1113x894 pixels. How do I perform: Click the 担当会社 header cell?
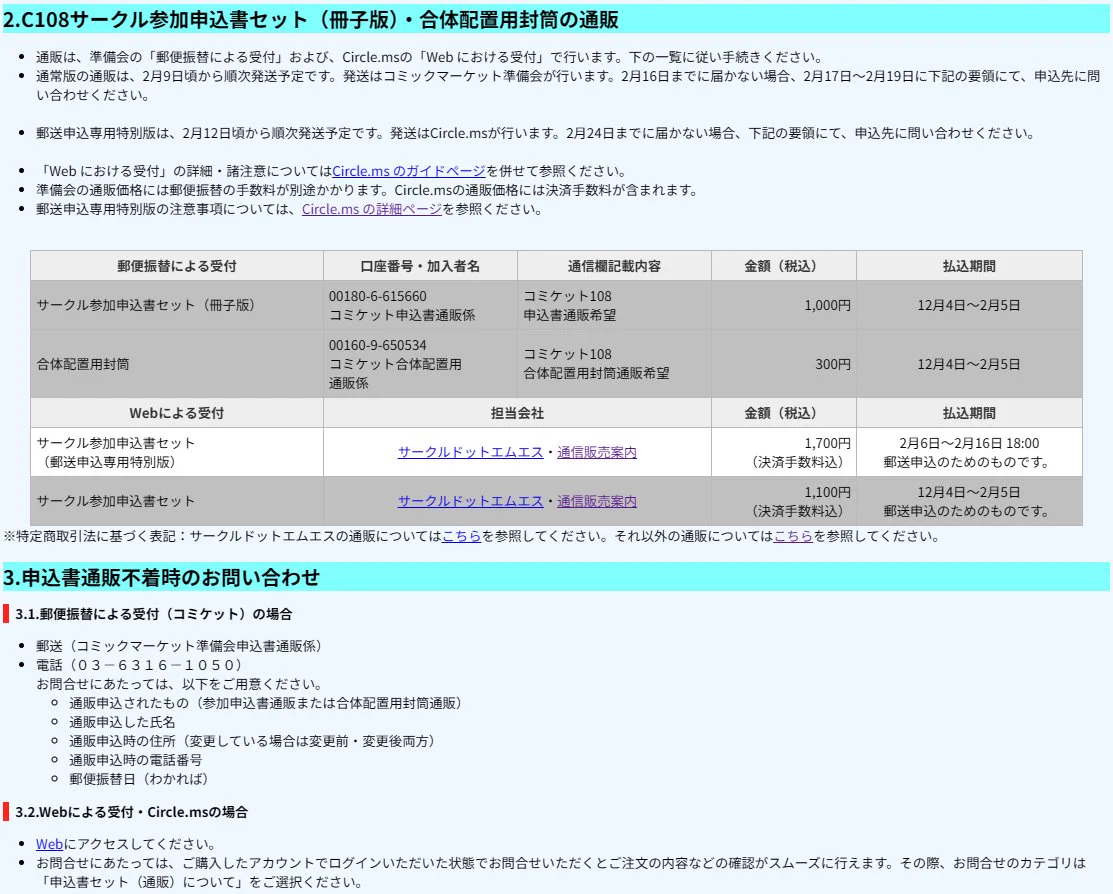[x=517, y=413]
